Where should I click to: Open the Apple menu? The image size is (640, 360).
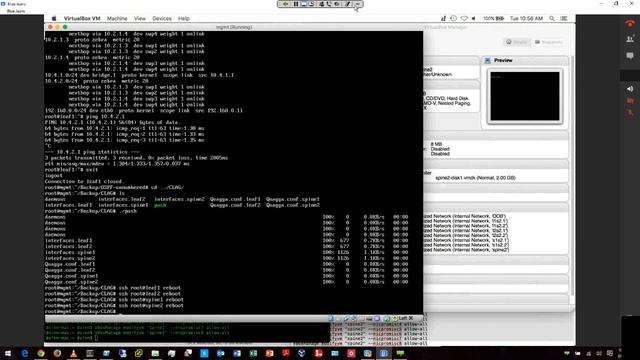[54, 18]
